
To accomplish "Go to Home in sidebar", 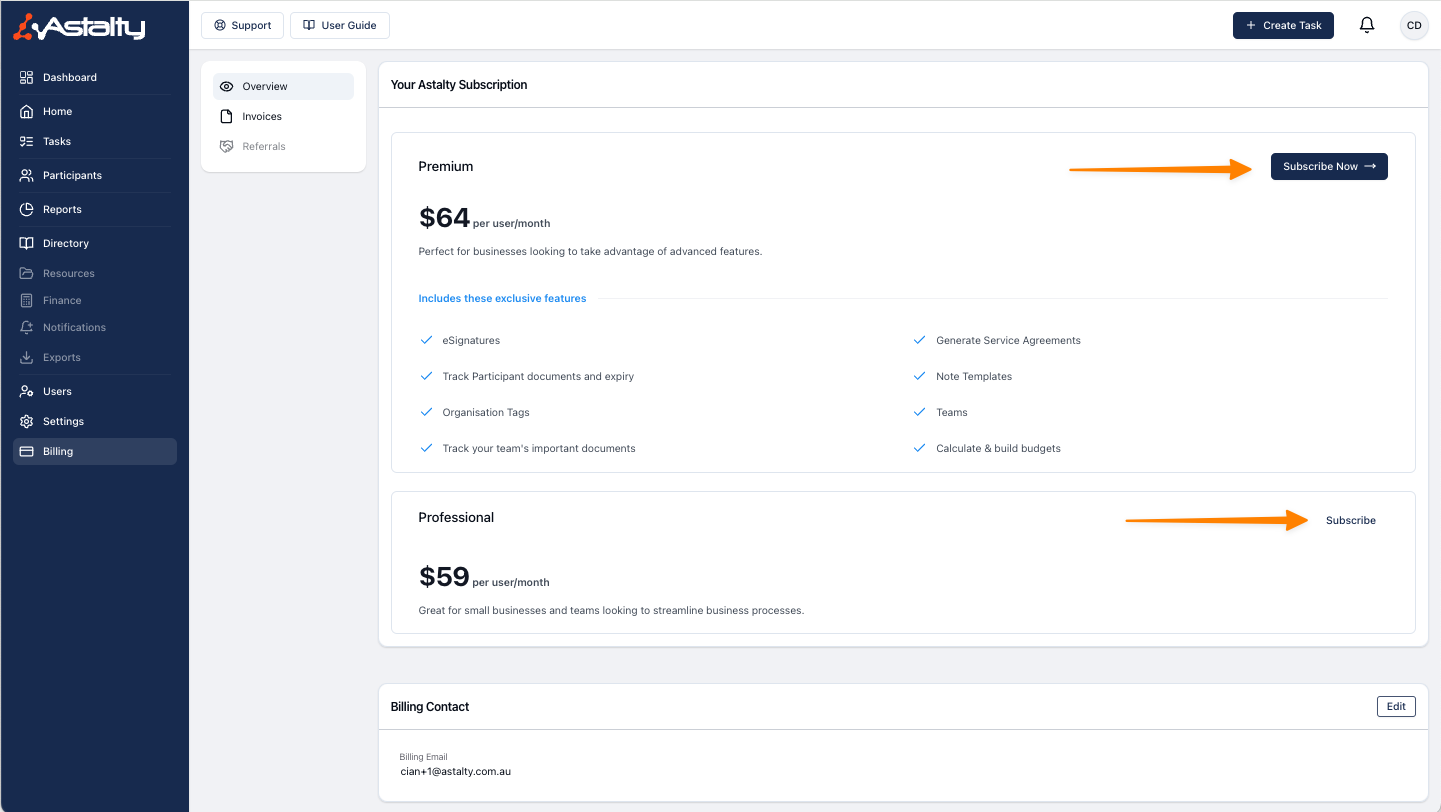I will (x=95, y=111).
